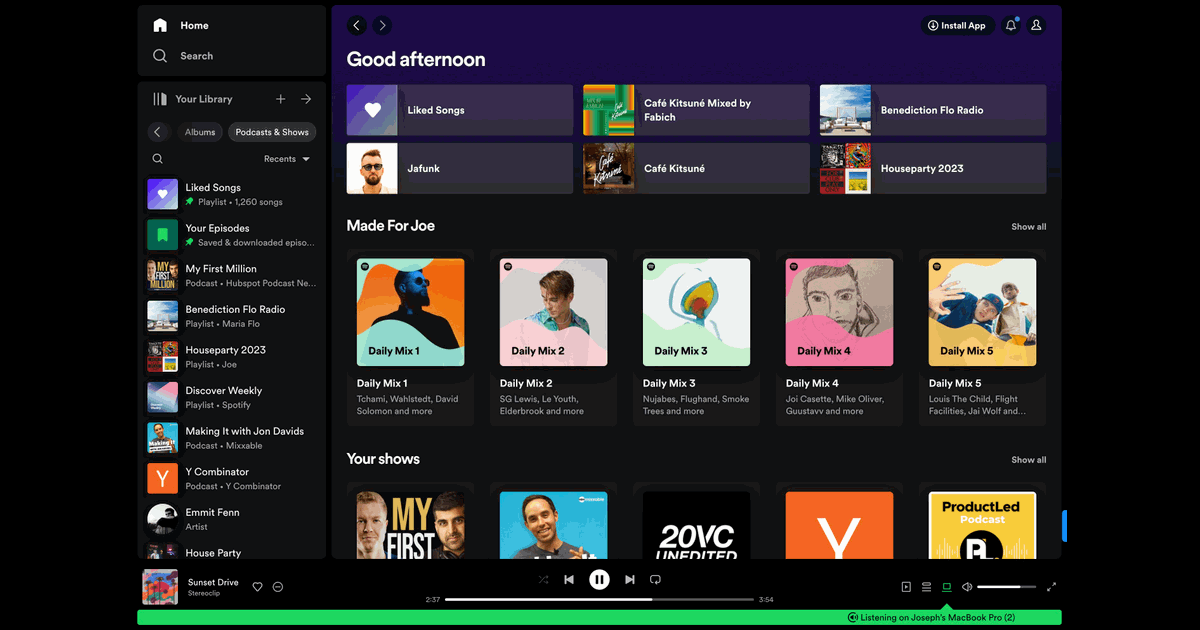Open the Queue icon
The width and height of the screenshot is (1200, 630).
click(926, 587)
